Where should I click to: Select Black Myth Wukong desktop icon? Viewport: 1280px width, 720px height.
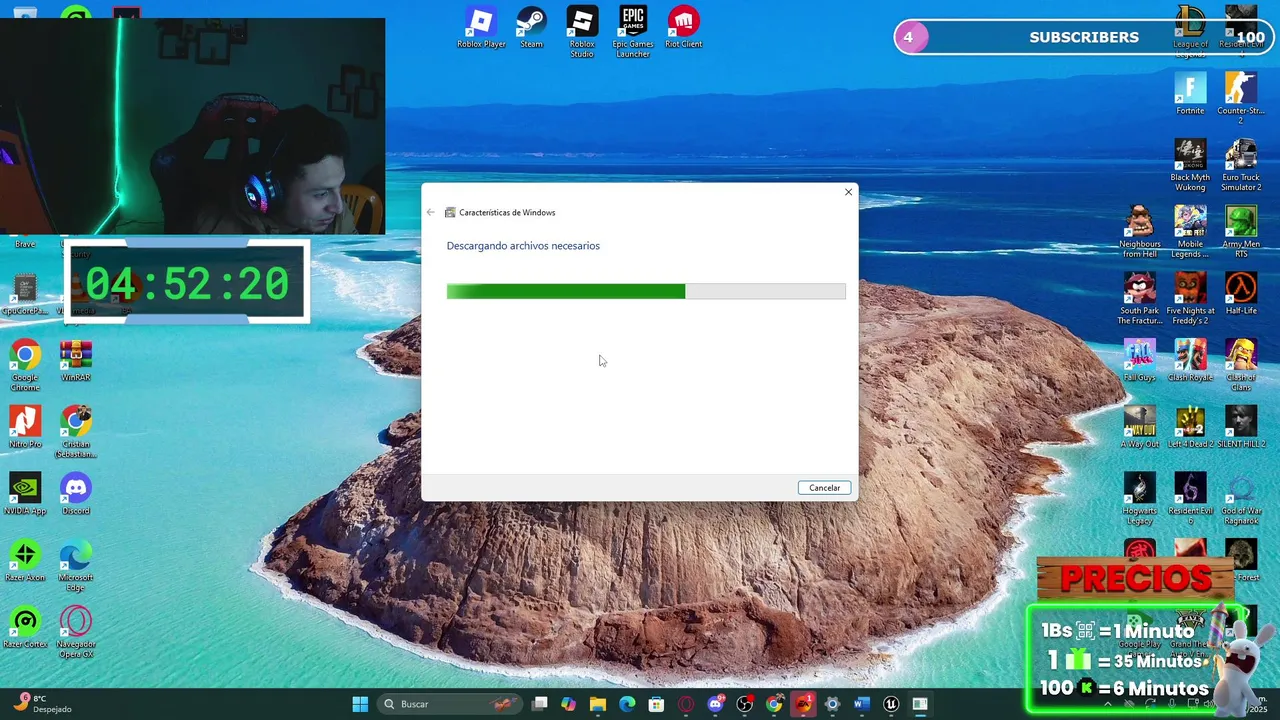pyautogui.click(x=1190, y=166)
